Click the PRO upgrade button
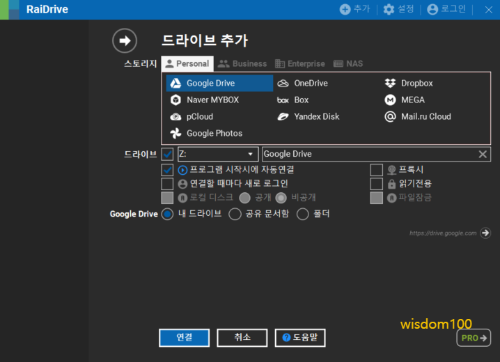Screen dimensions: 500x362 click(474, 338)
